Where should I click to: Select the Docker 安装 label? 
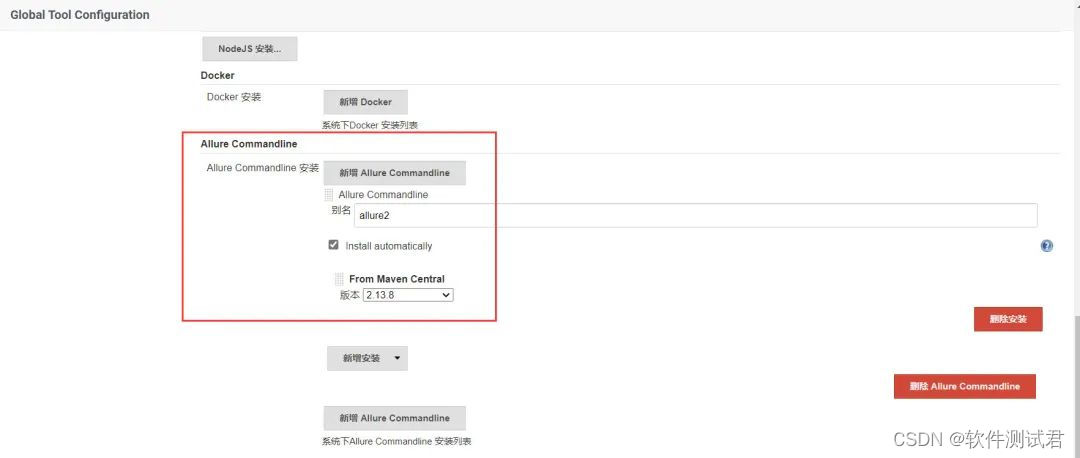[x=234, y=97]
